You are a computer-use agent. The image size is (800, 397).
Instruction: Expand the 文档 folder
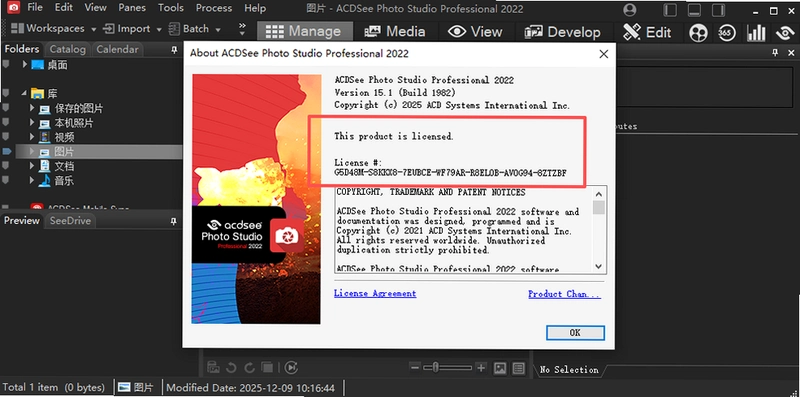point(32,166)
